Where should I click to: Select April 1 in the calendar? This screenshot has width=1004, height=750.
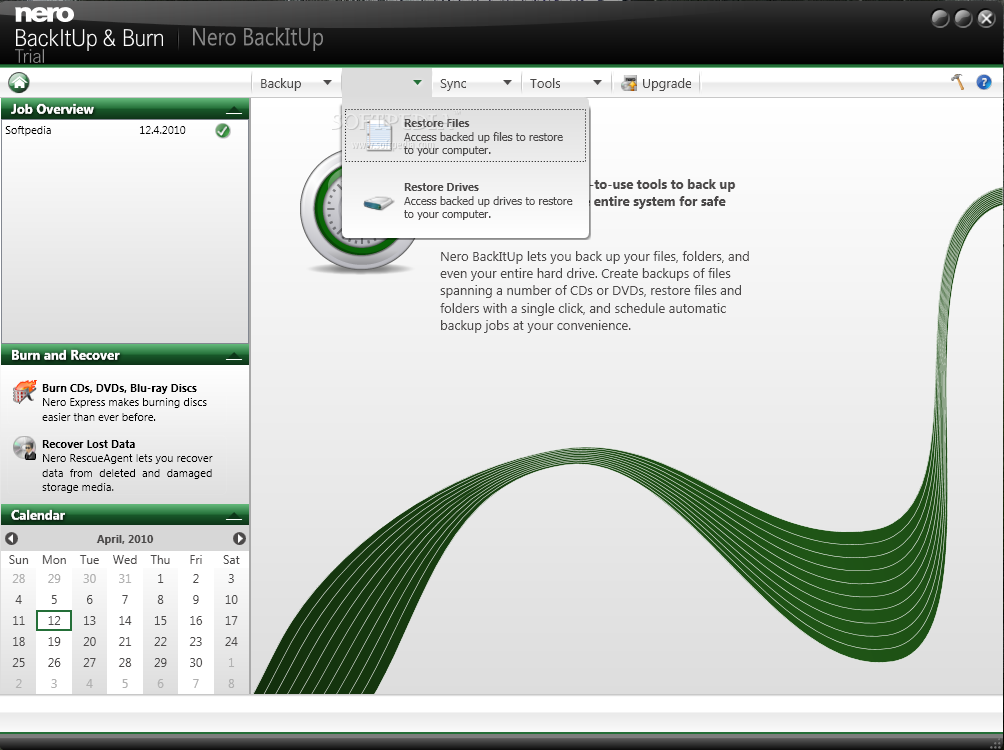(160, 579)
